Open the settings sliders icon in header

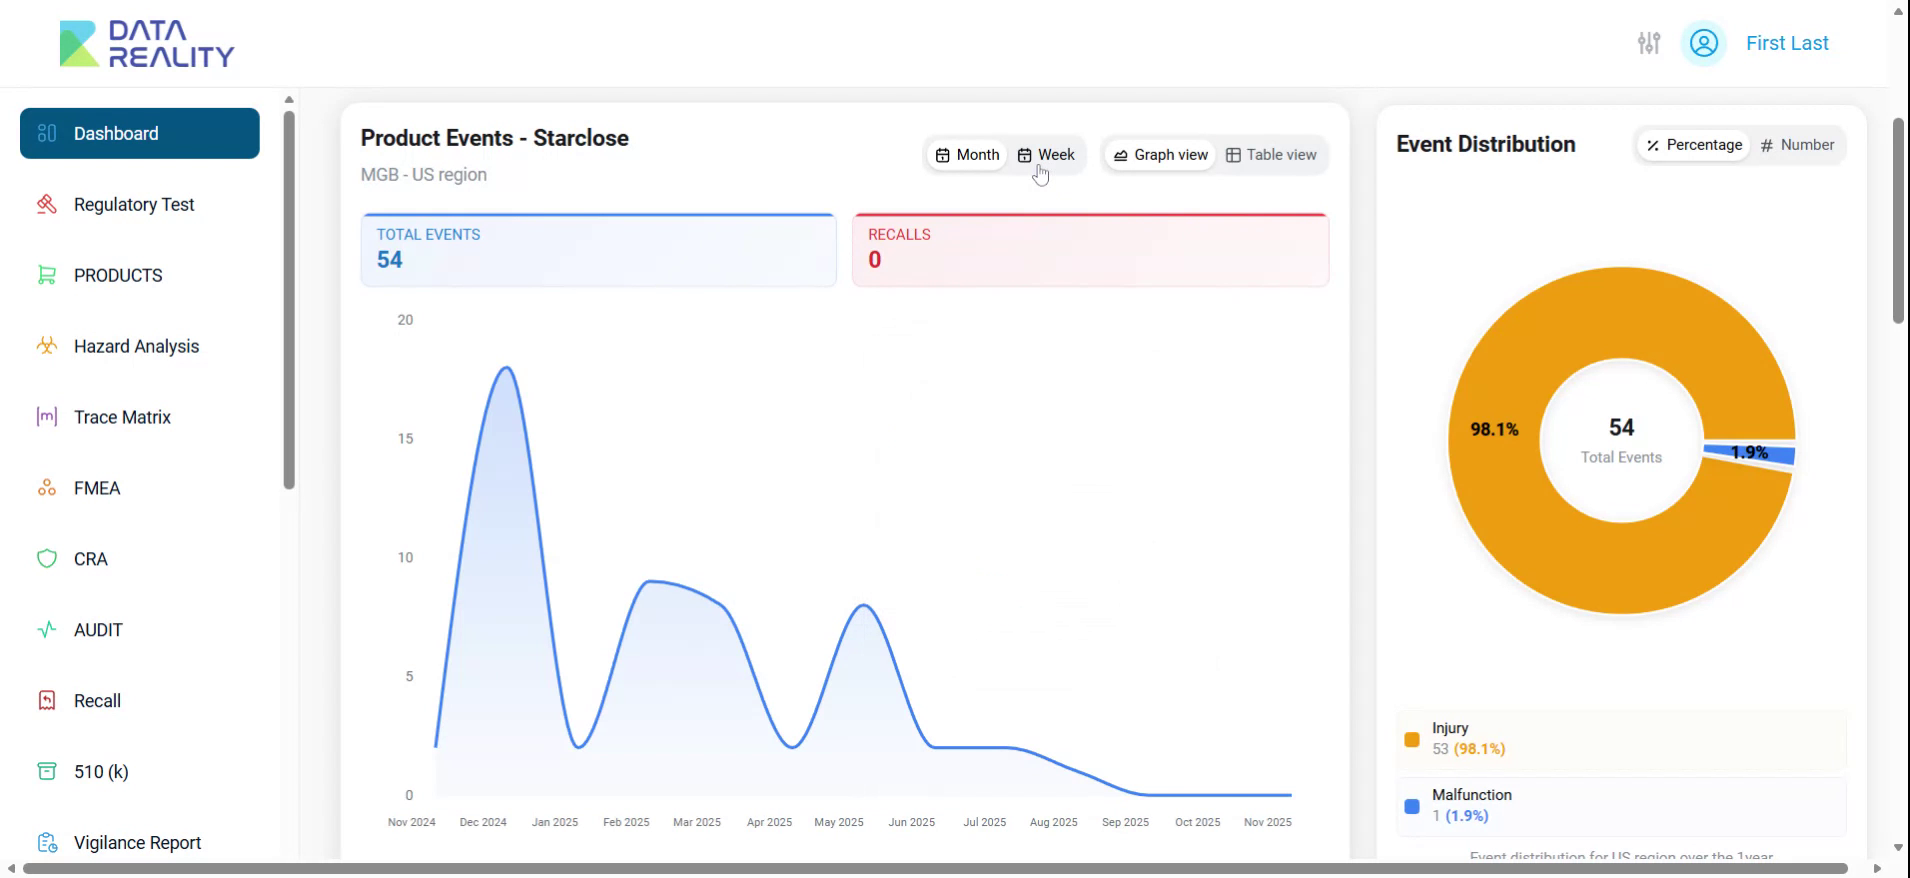[x=1648, y=43]
